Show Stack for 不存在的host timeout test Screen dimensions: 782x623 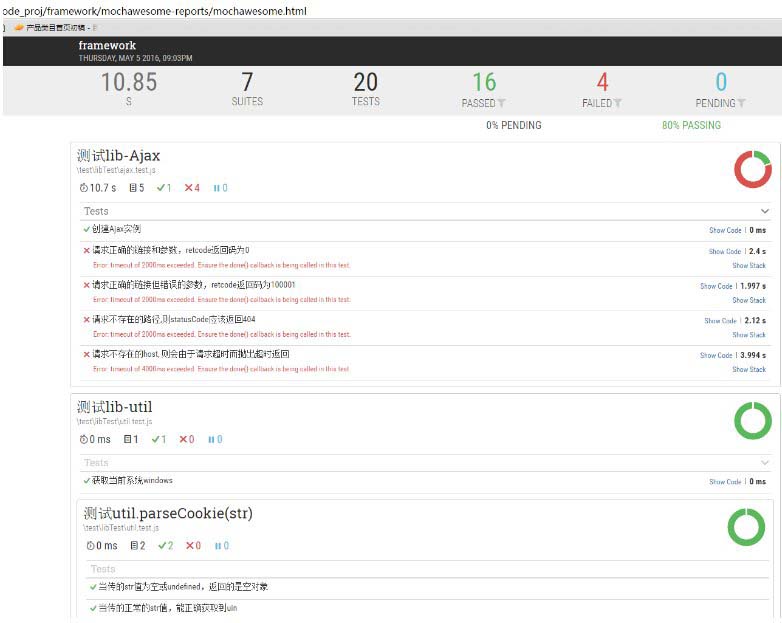point(749,369)
